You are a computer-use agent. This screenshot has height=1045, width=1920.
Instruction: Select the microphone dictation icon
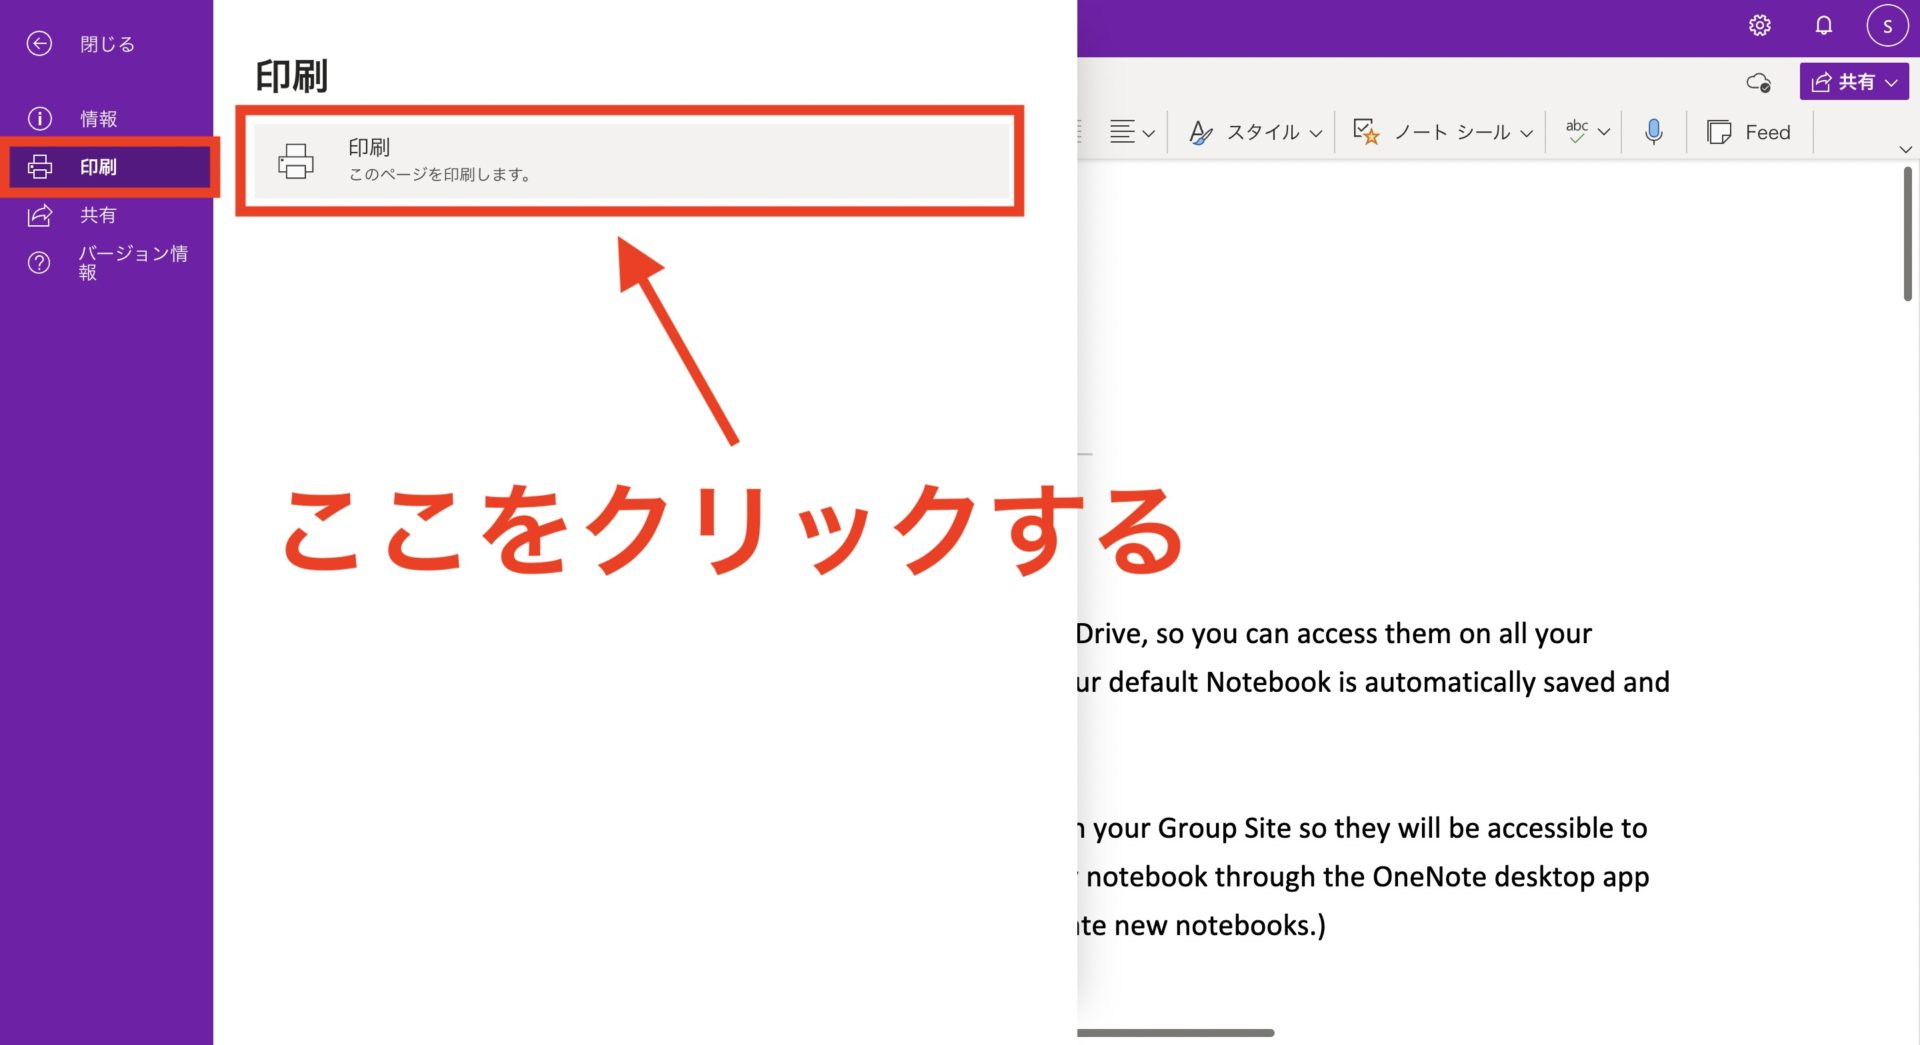click(1653, 131)
